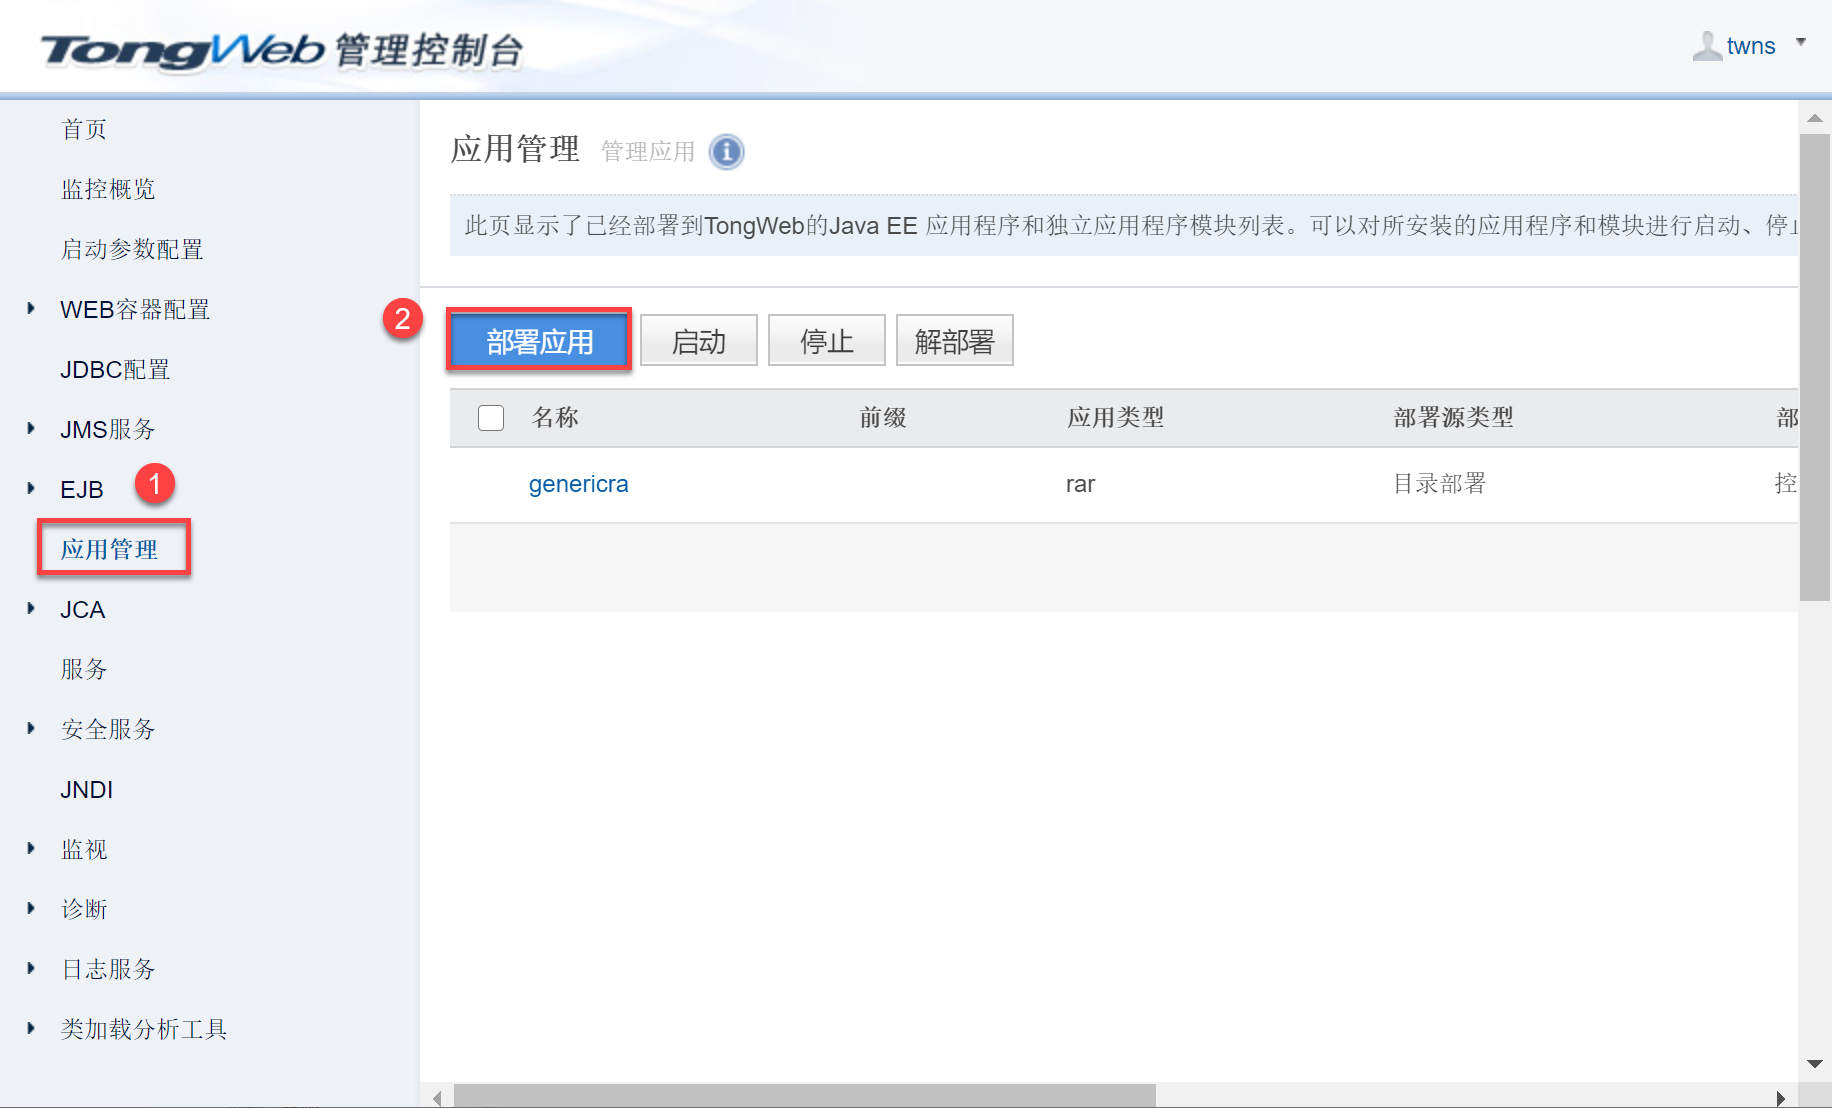
Task: Go to 首页 in the sidebar
Action: point(84,130)
